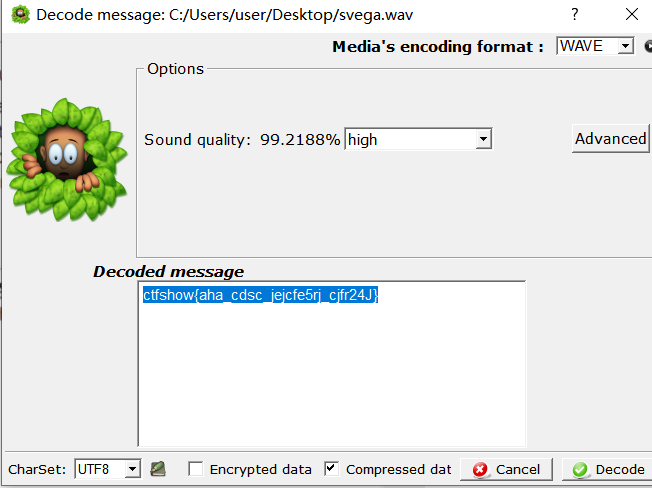This screenshot has height=488, width=652.
Task: Click the partially visible round icon beside WAVE
Action: point(648,46)
